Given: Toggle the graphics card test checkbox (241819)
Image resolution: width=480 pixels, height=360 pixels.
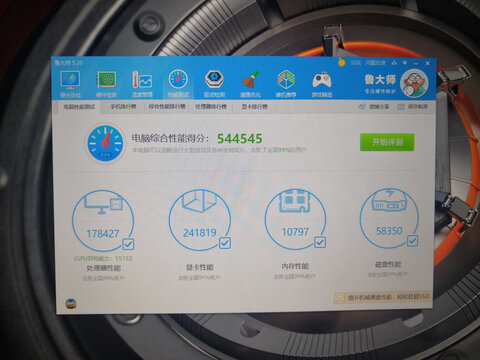Looking at the screenshot, I should click(x=225, y=243).
